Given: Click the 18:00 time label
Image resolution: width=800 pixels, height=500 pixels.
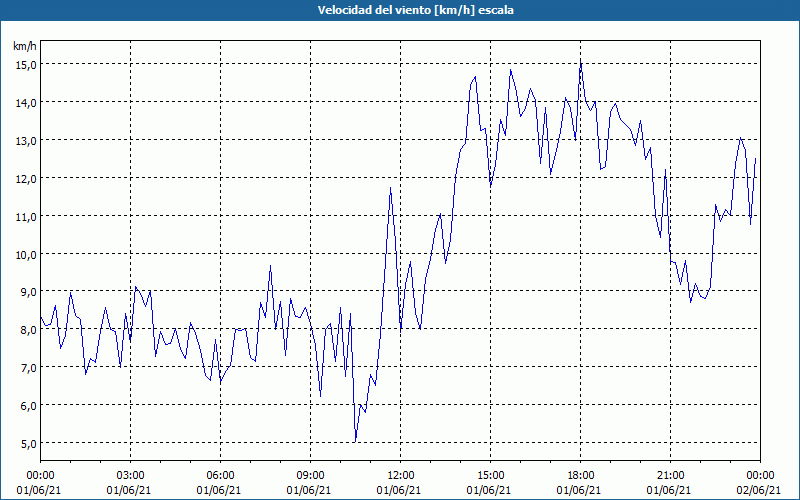Looking at the screenshot, I should tap(580, 476).
